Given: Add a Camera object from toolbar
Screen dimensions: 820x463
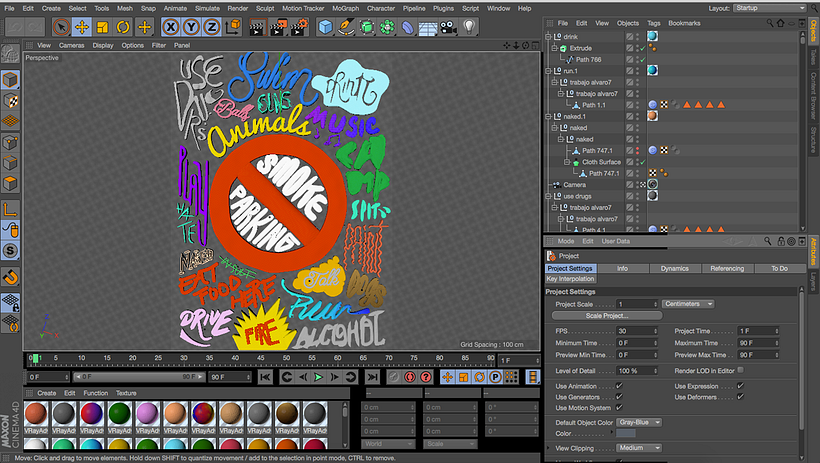Looking at the screenshot, I should coord(448,27).
